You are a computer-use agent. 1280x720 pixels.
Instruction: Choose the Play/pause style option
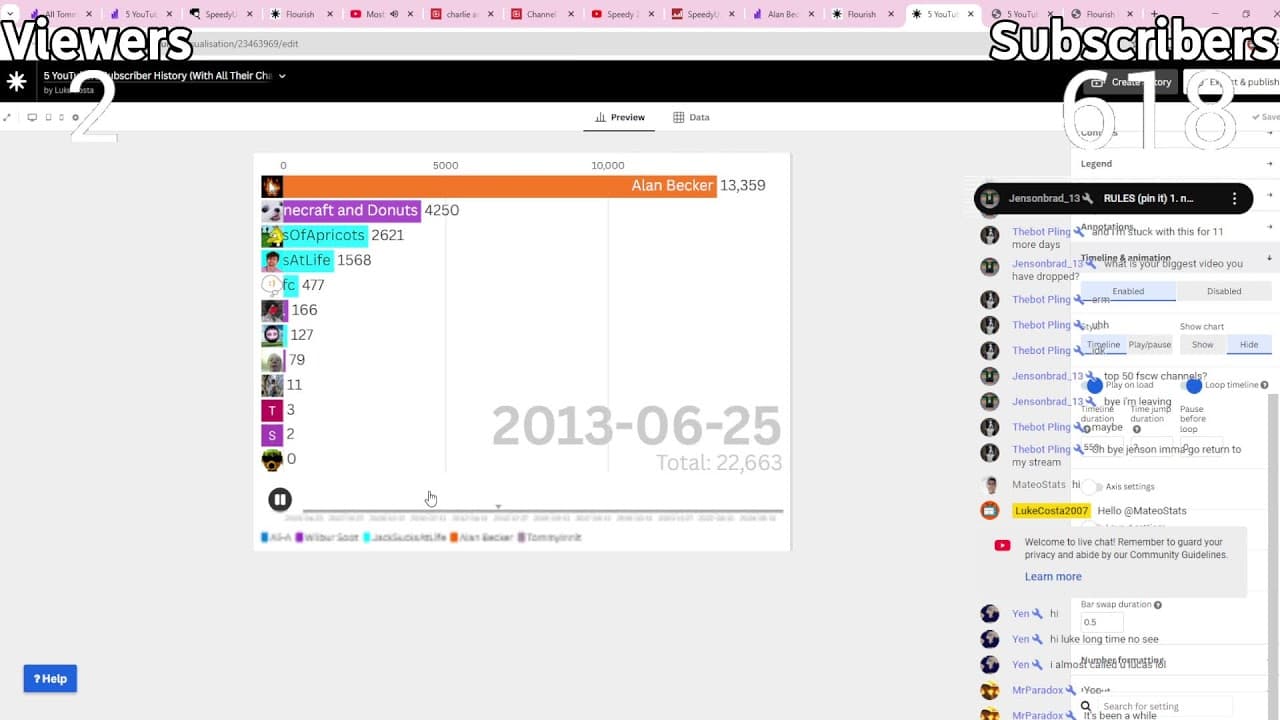[1149, 345]
